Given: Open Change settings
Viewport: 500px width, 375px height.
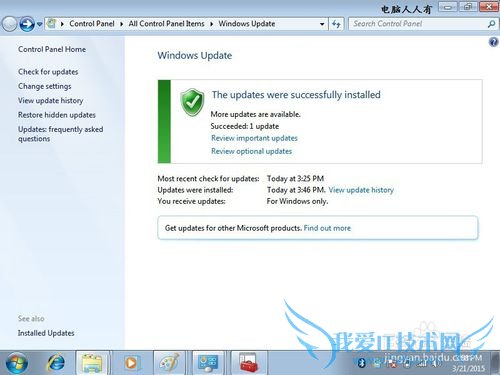Looking at the screenshot, I should click(x=45, y=86).
